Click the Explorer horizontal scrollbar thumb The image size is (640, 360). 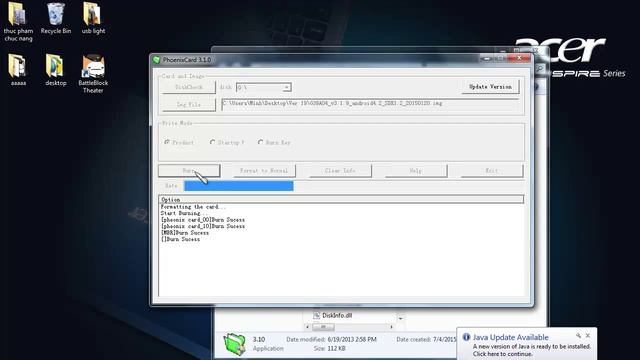click(324, 327)
